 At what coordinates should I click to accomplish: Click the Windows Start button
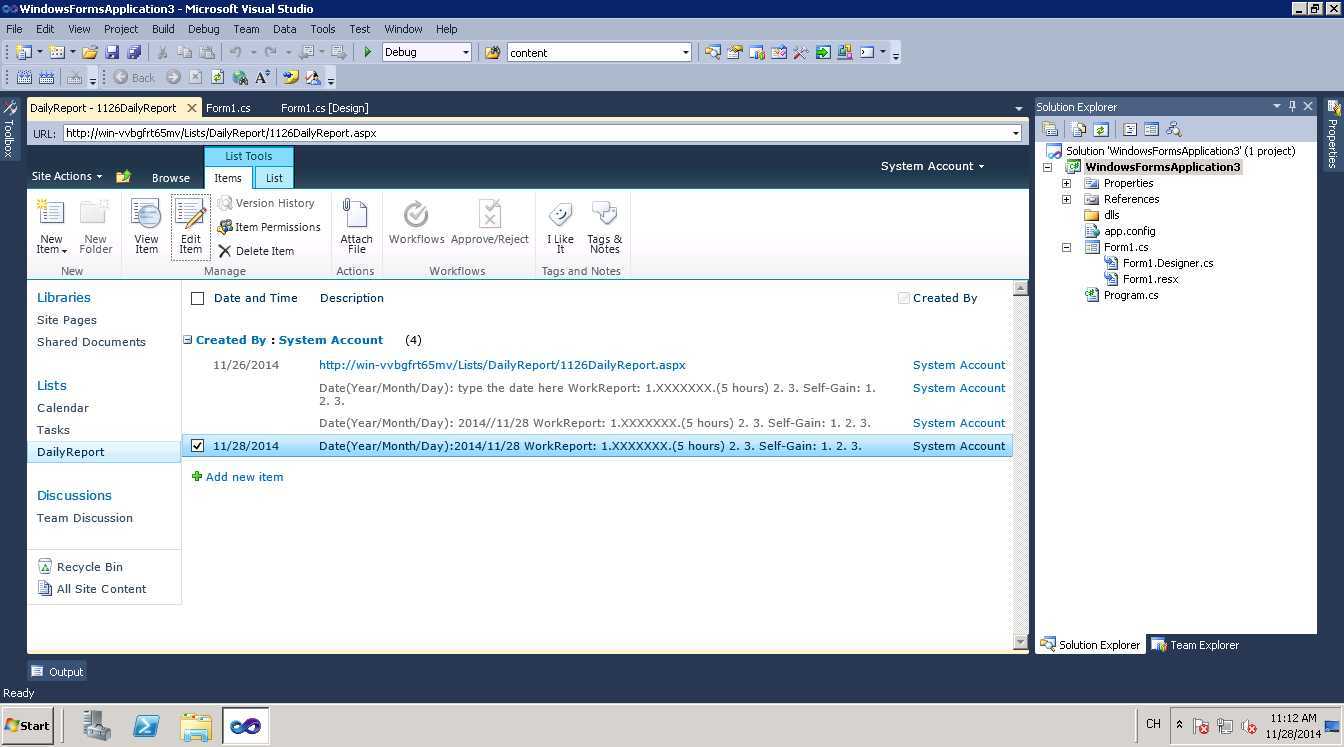pos(27,726)
